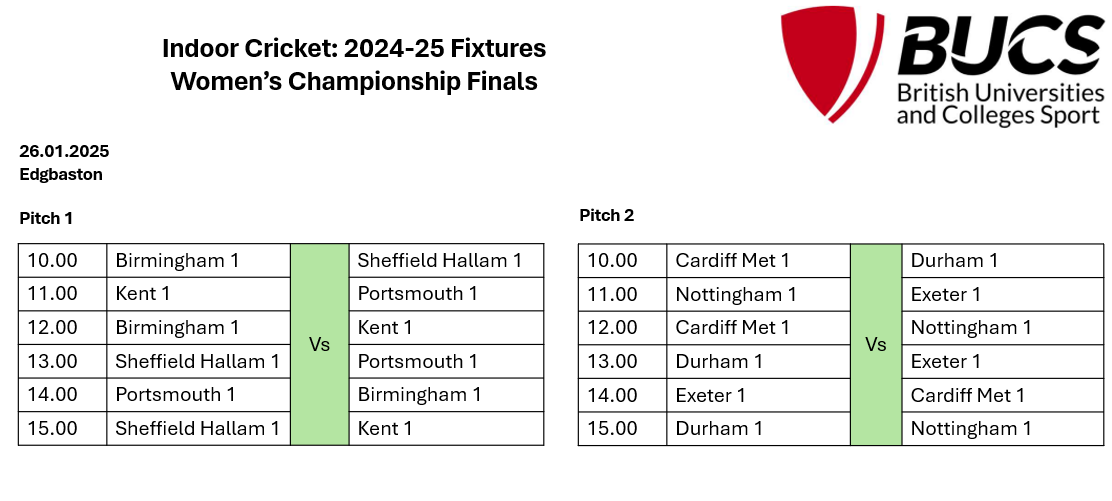Select the 26.01.2025 date text
This screenshot has width=1112, height=501.
[x=64, y=151]
